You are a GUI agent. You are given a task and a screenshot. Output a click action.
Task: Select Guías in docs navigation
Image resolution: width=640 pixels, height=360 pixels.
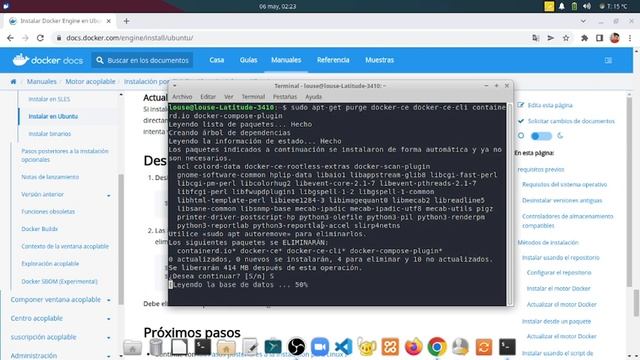tap(248, 60)
